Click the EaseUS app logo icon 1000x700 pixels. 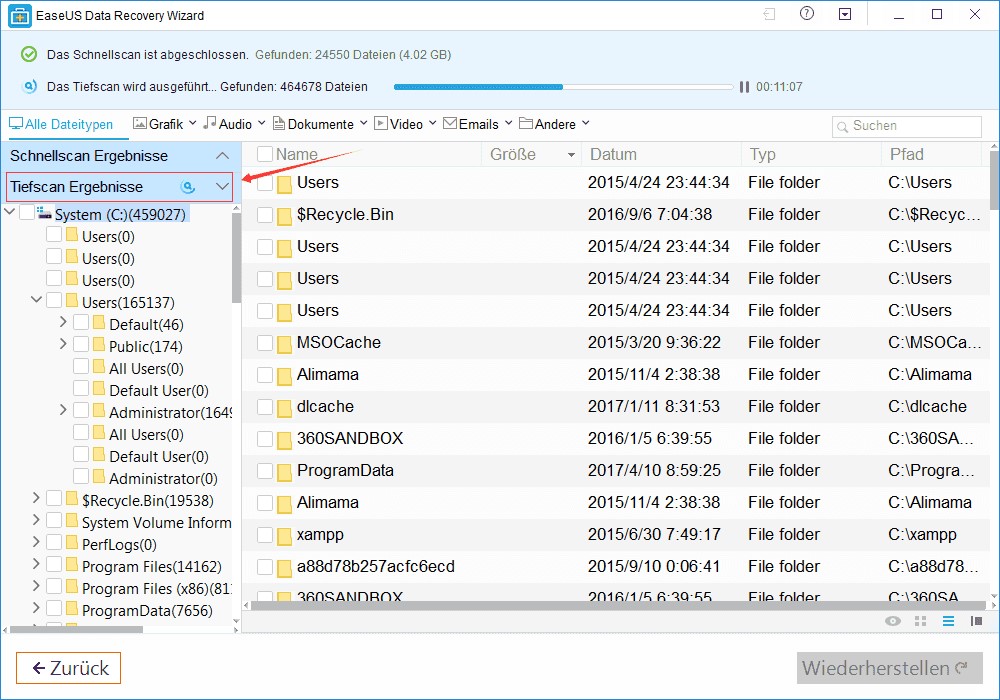[x=20, y=15]
